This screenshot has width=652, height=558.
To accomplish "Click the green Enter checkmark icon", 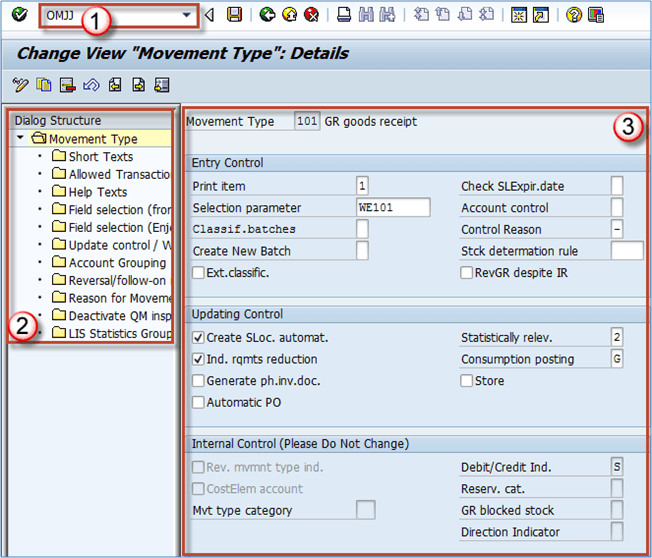I will (x=18, y=15).
